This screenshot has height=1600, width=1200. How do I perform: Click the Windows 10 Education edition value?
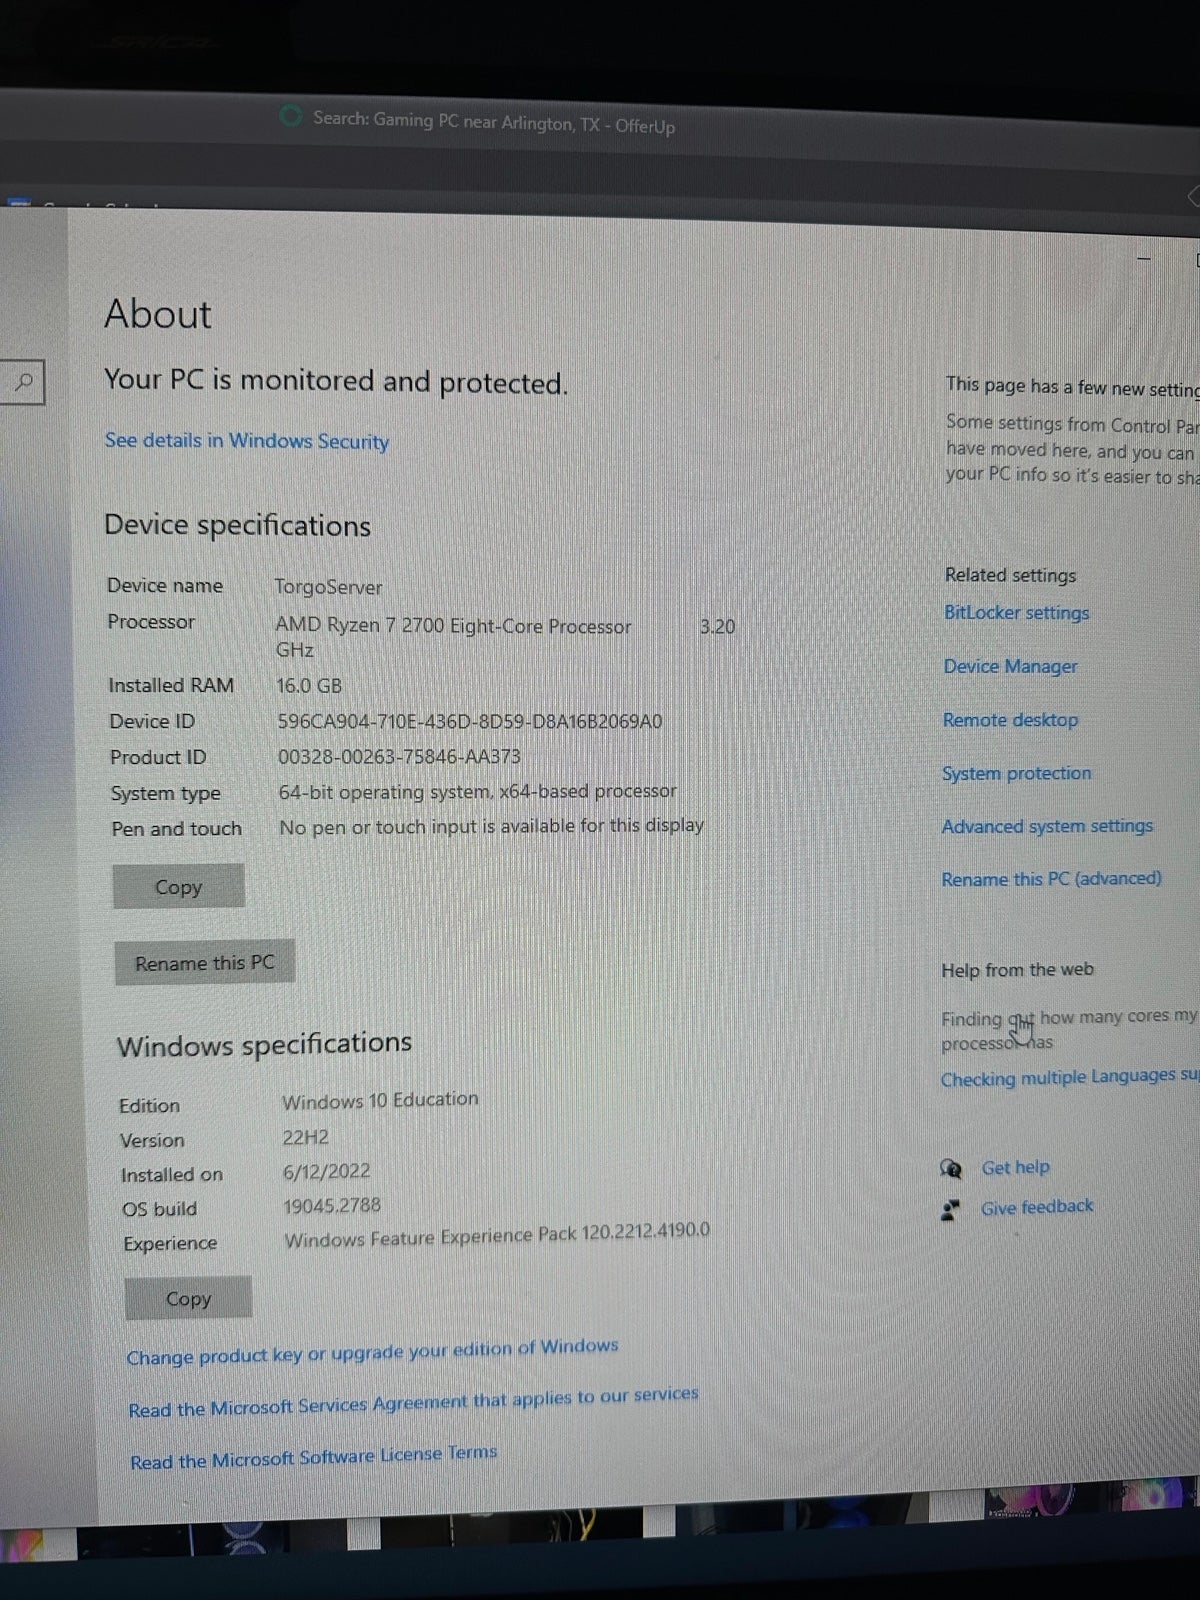(380, 1100)
